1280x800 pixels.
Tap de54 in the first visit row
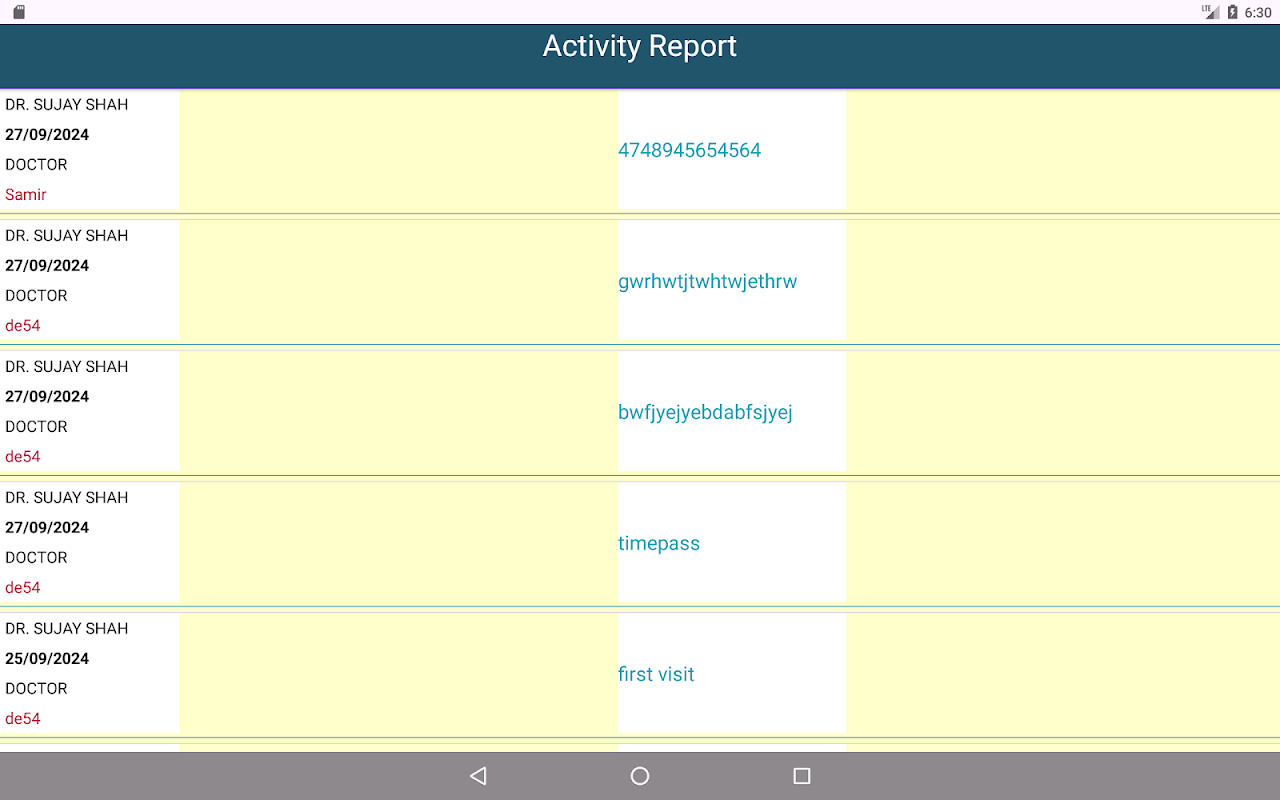point(23,718)
